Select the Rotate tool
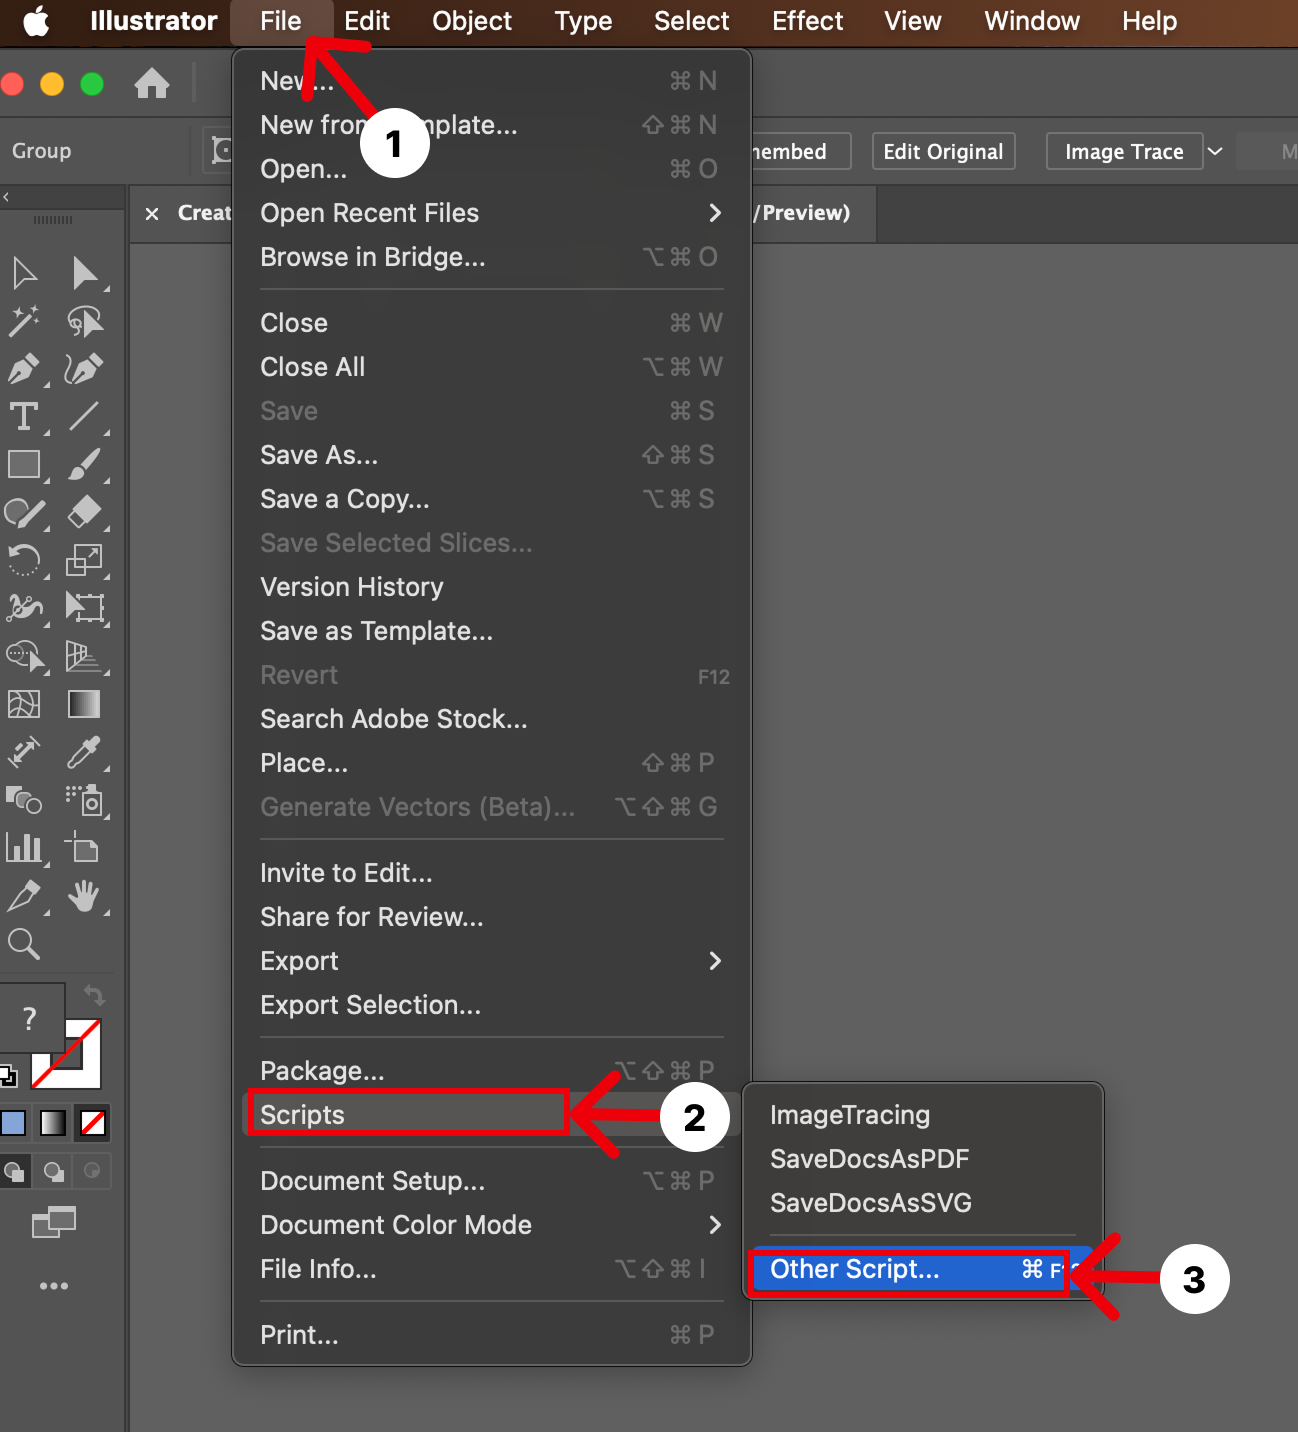Image resolution: width=1298 pixels, height=1432 pixels. [24, 560]
